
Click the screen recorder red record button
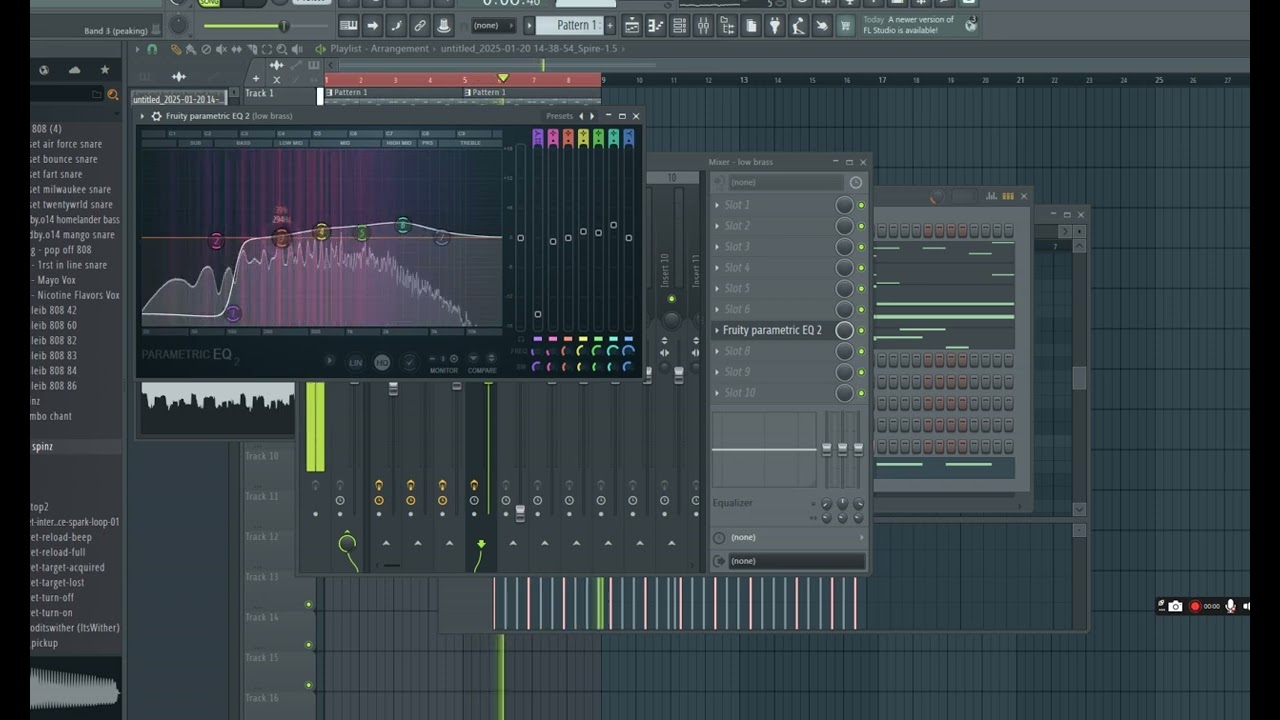[1194, 606]
